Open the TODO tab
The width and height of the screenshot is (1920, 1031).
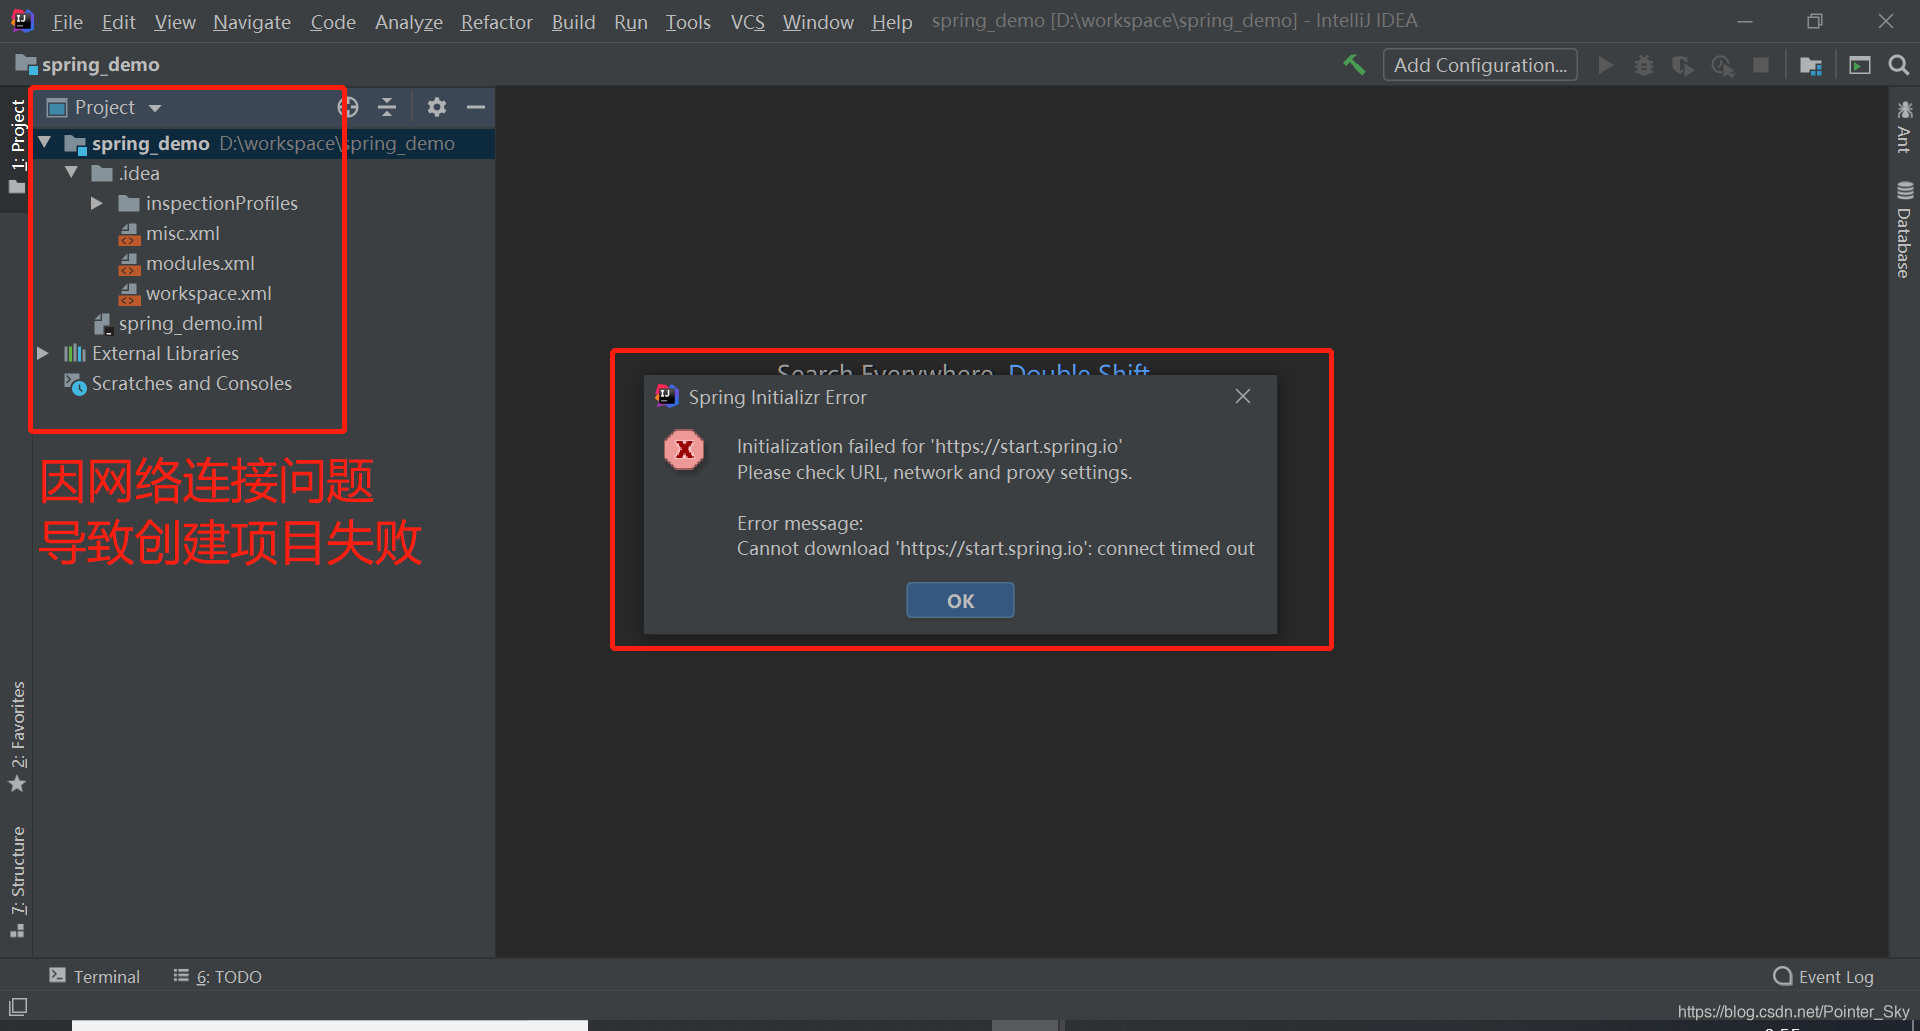(218, 977)
